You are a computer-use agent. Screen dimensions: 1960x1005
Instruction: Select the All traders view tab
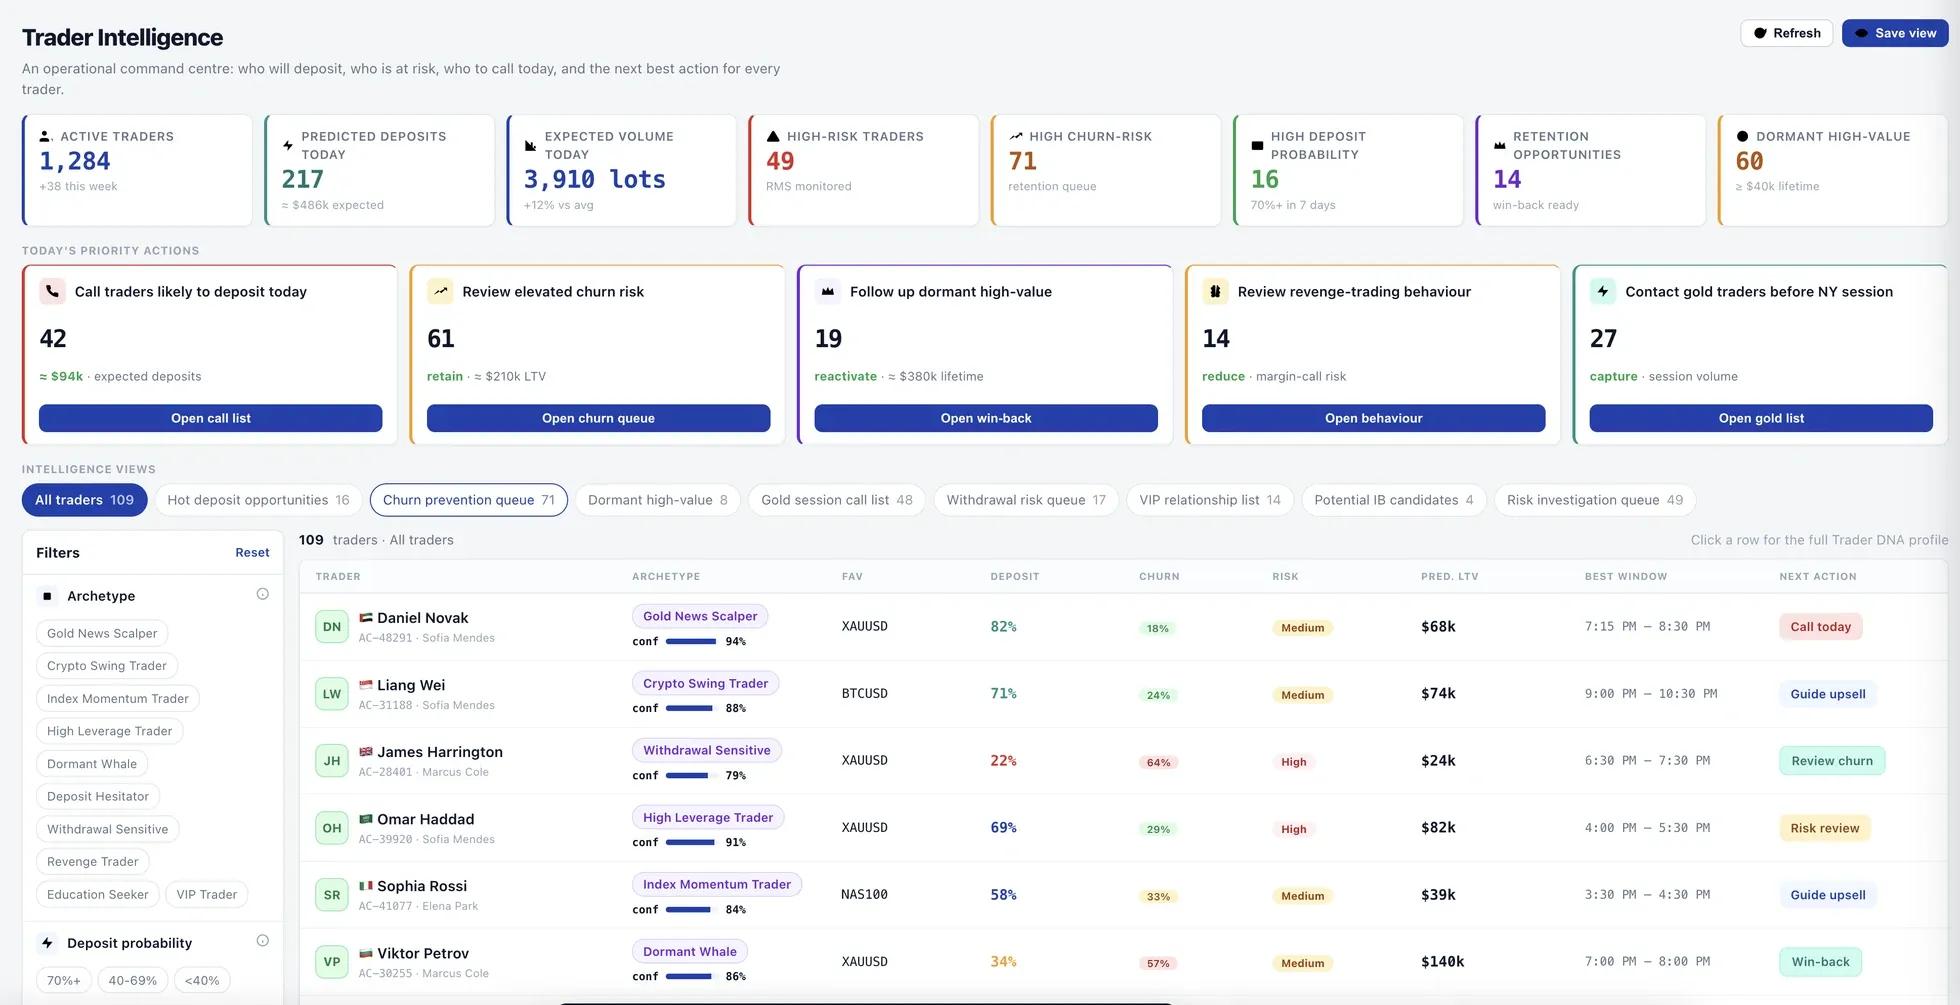point(84,500)
